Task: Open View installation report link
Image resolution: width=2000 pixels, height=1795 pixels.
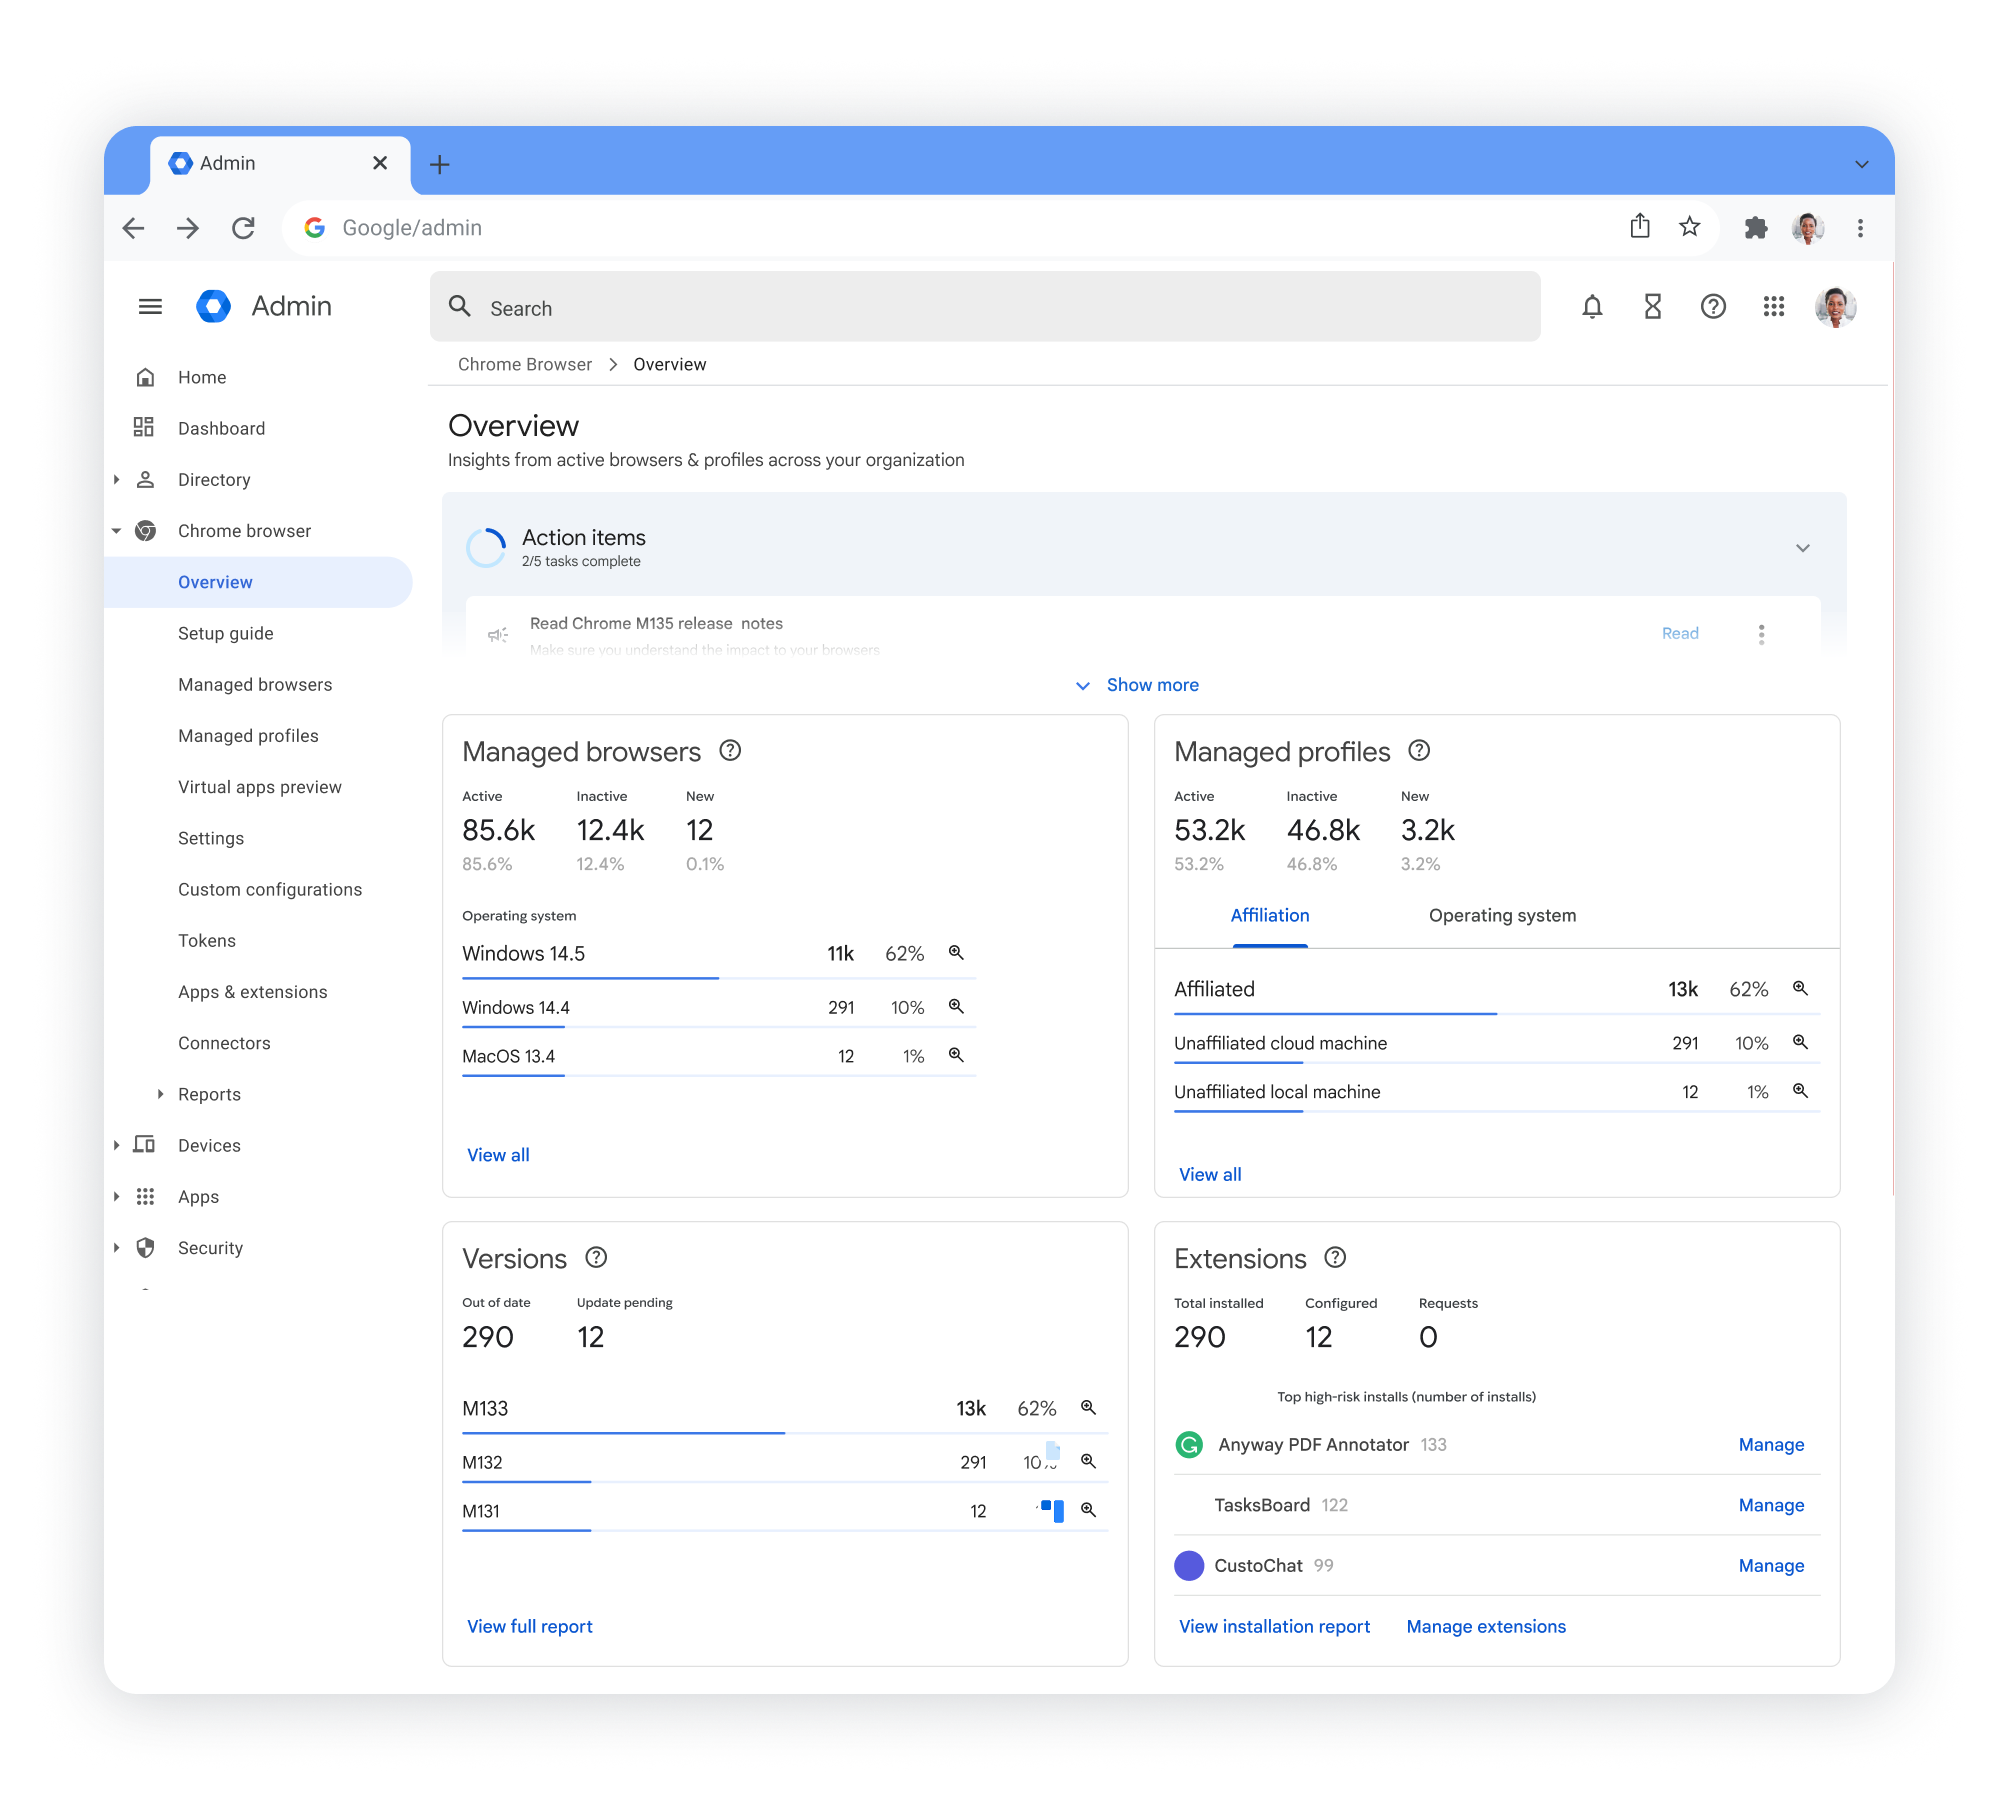Action: [1274, 1627]
